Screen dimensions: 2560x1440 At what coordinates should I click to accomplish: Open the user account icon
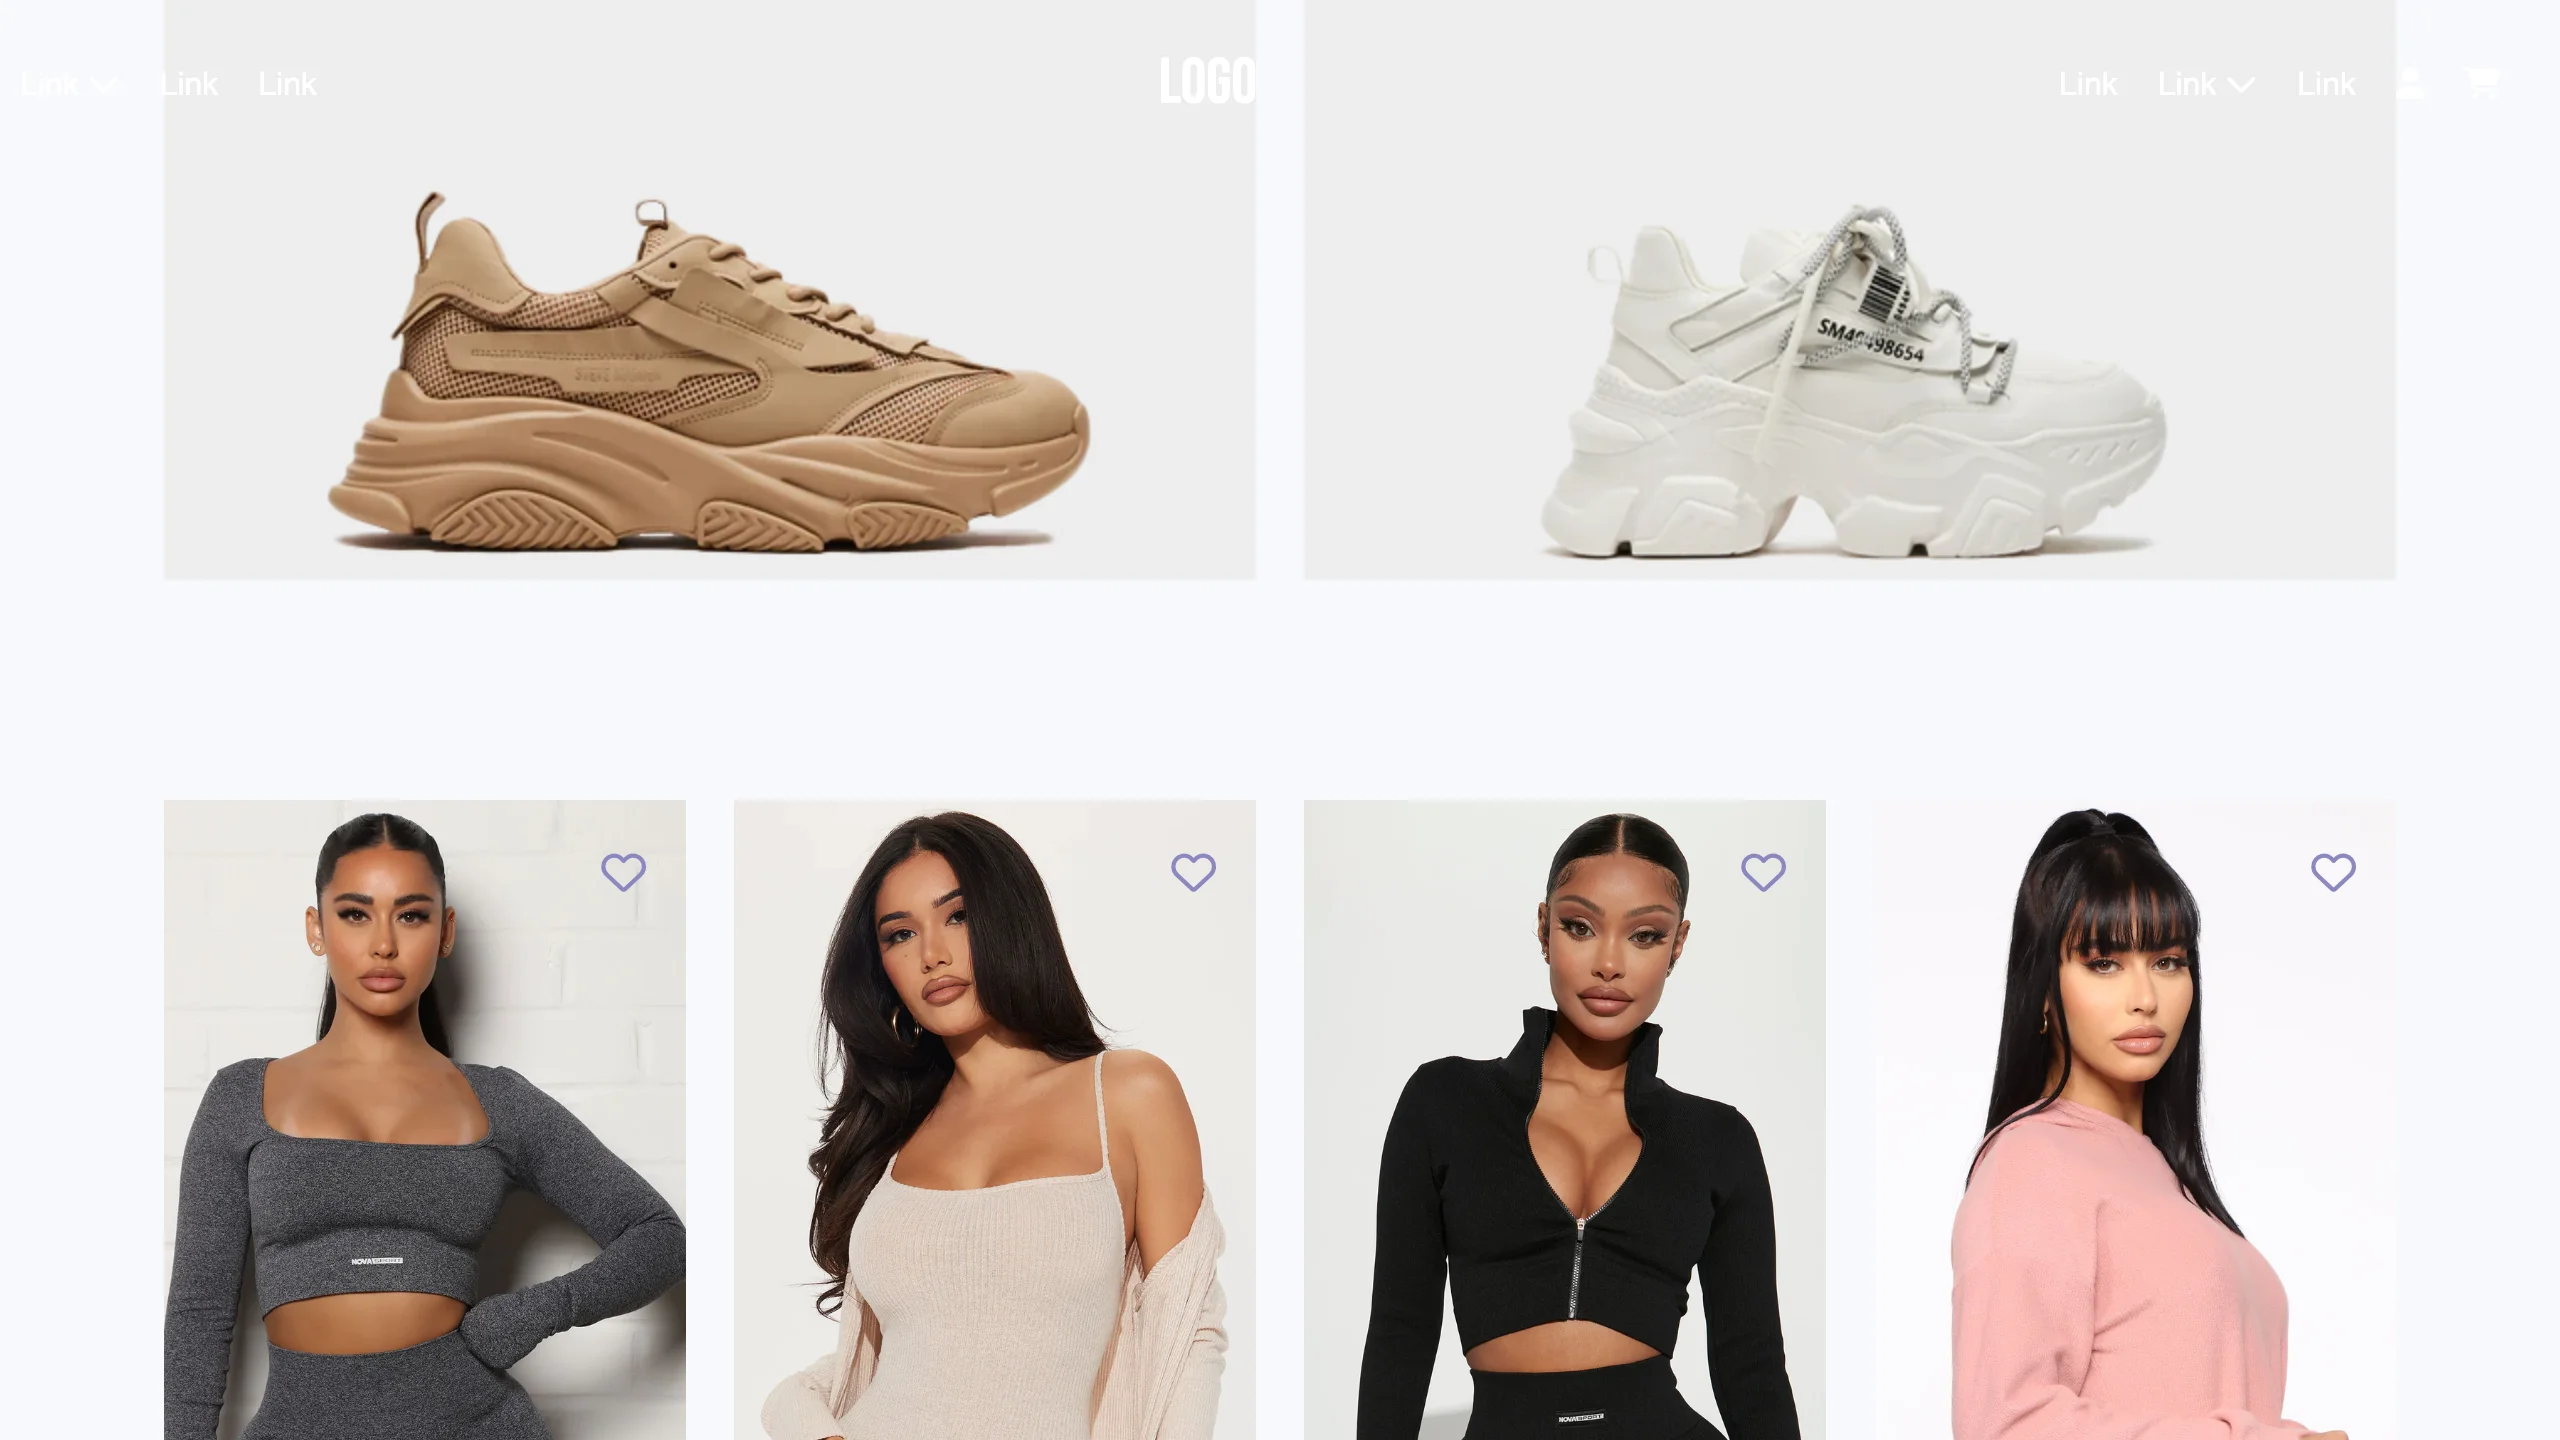2410,83
